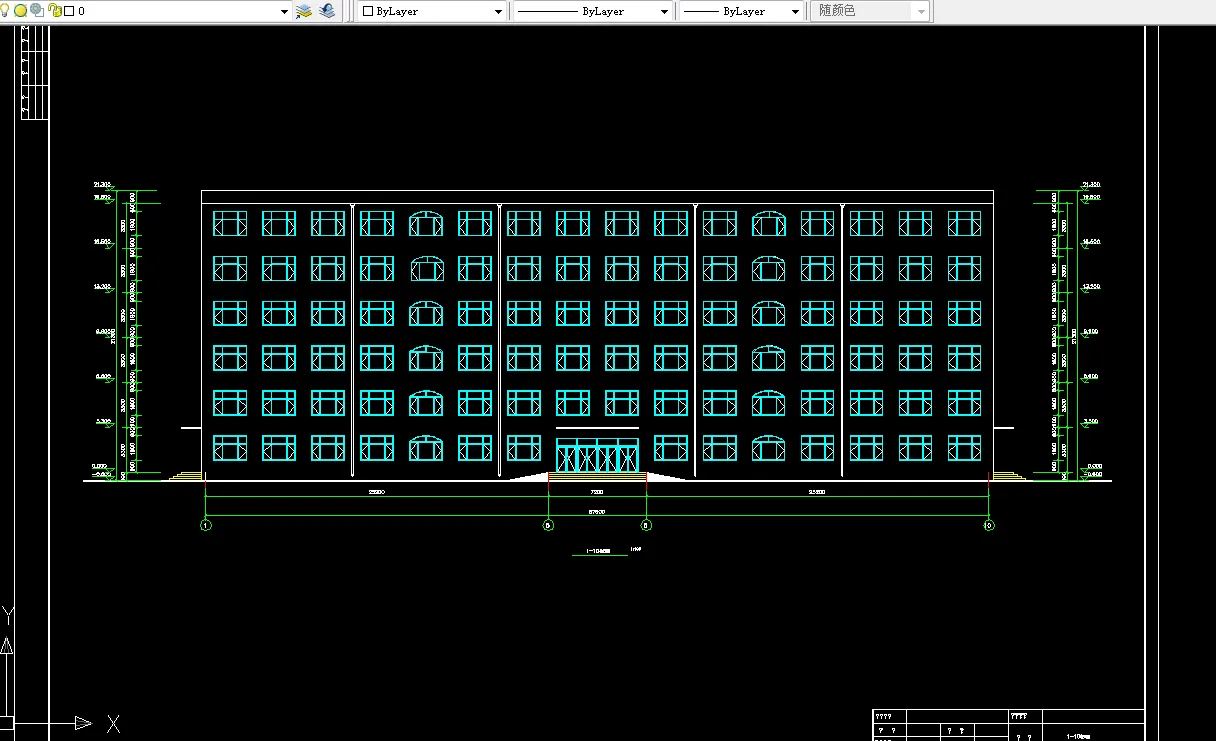Click the ByLayer color swatch box
Image resolution: width=1216 pixels, height=741 pixels.
click(368, 11)
